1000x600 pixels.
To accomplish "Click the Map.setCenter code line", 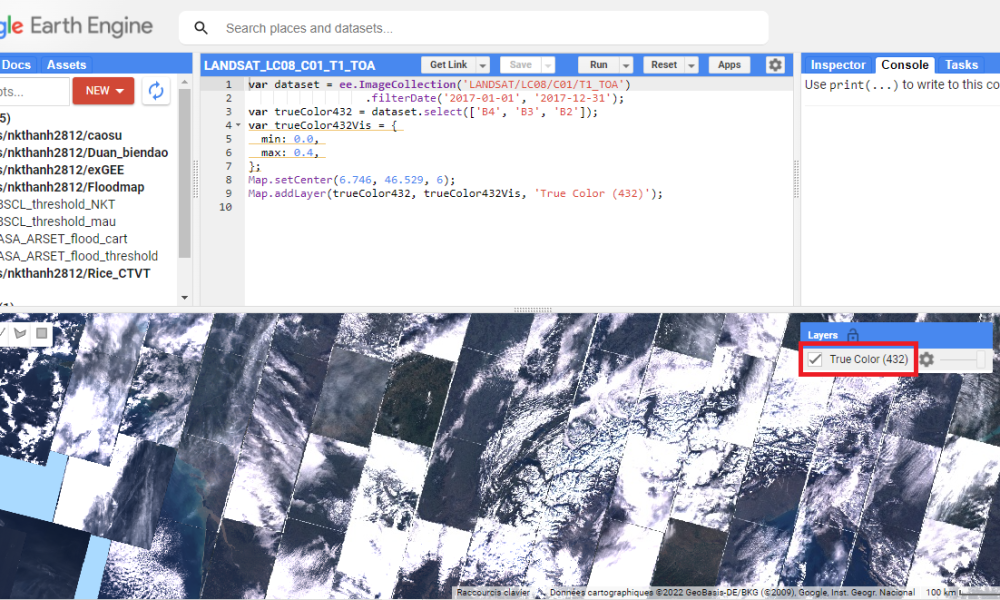I will pos(352,180).
